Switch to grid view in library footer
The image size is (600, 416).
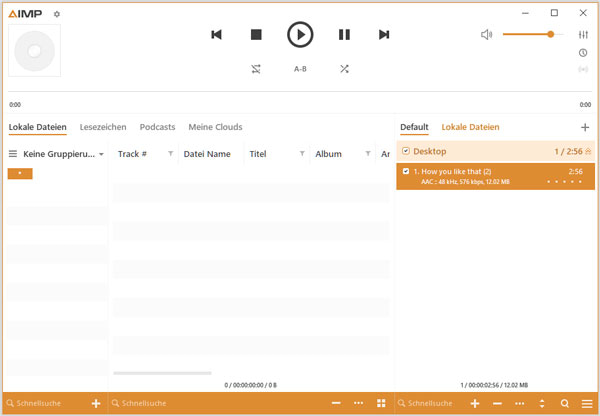[x=381, y=403]
